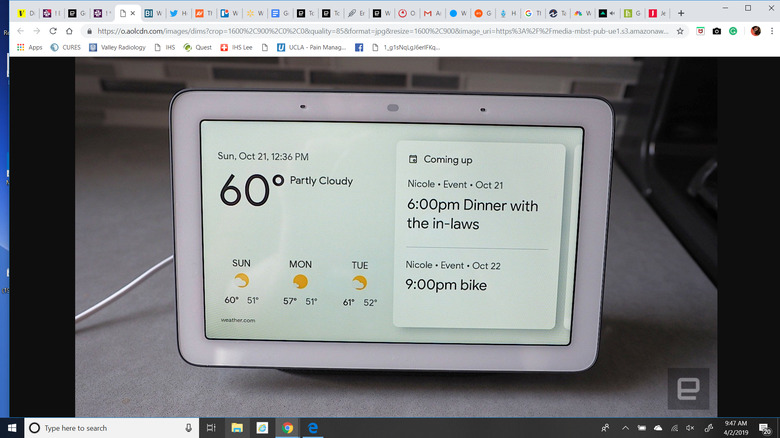Go back using the browser back arrow
Image resolution: width=780 pixels, height=438 pixels.
[20, 31]
